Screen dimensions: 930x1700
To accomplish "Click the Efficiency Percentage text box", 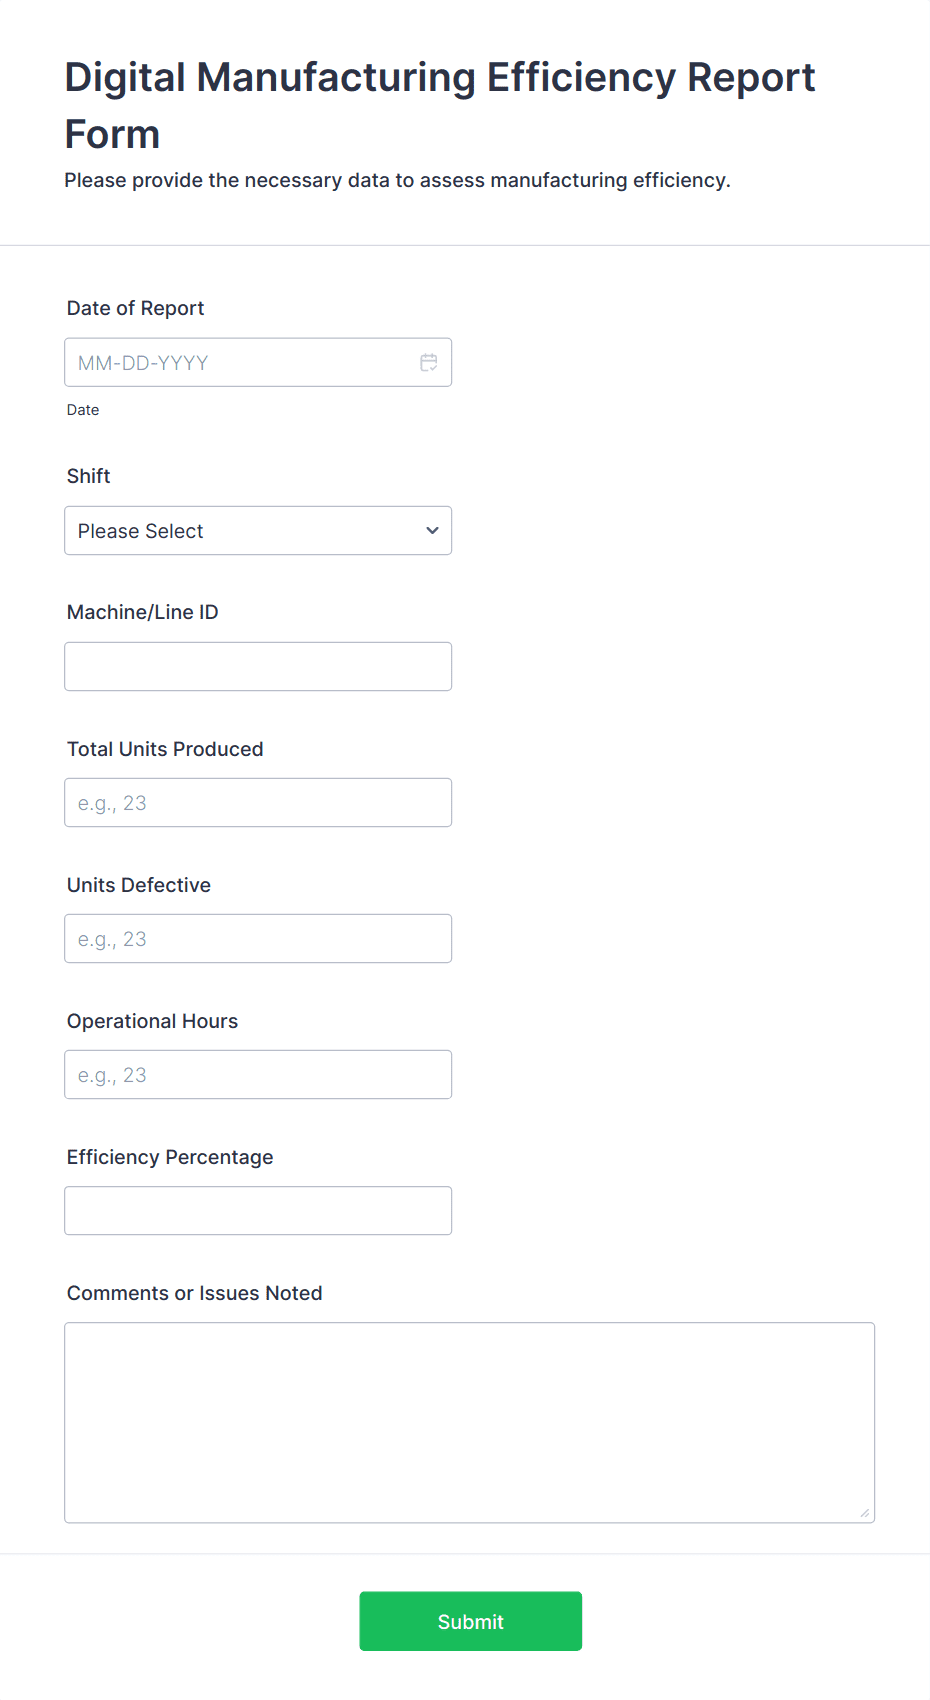I will [258, 1211].
